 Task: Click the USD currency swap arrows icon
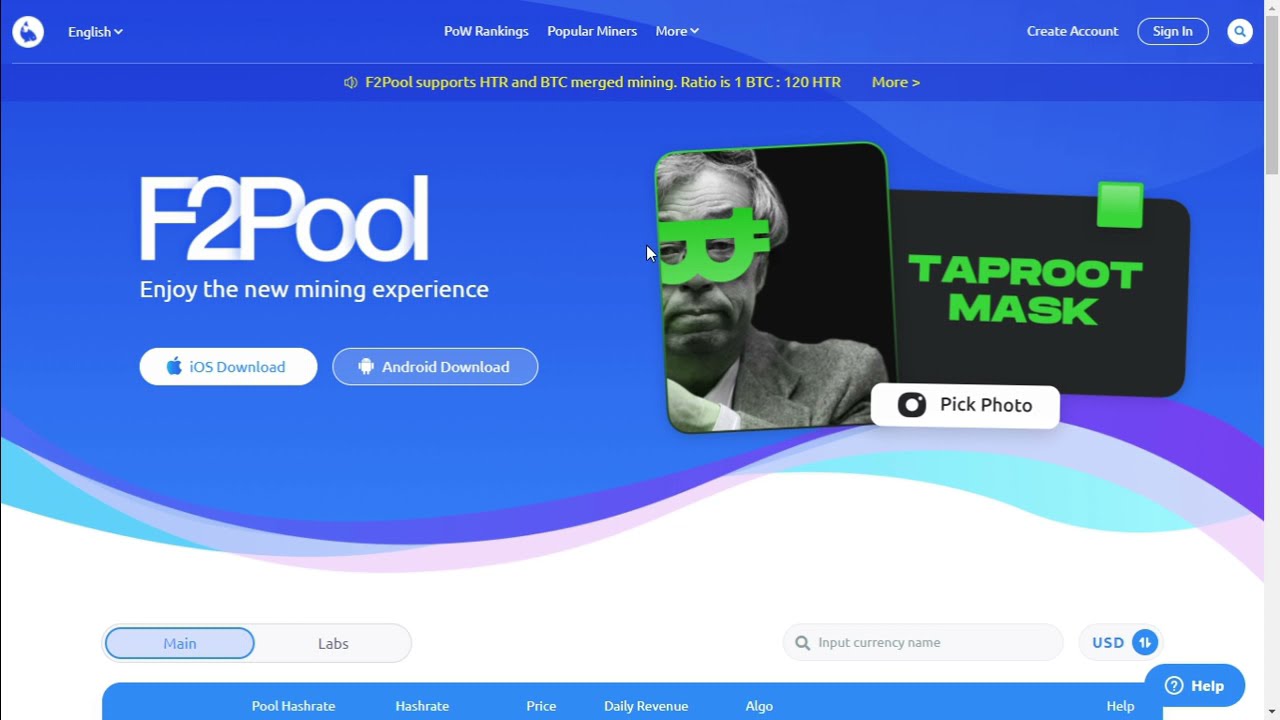[x=1145, y=643]
